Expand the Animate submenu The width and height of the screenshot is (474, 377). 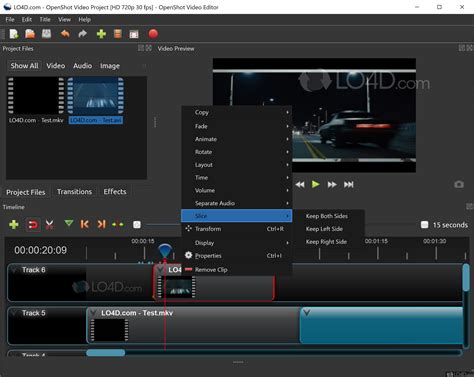point(237,139)
